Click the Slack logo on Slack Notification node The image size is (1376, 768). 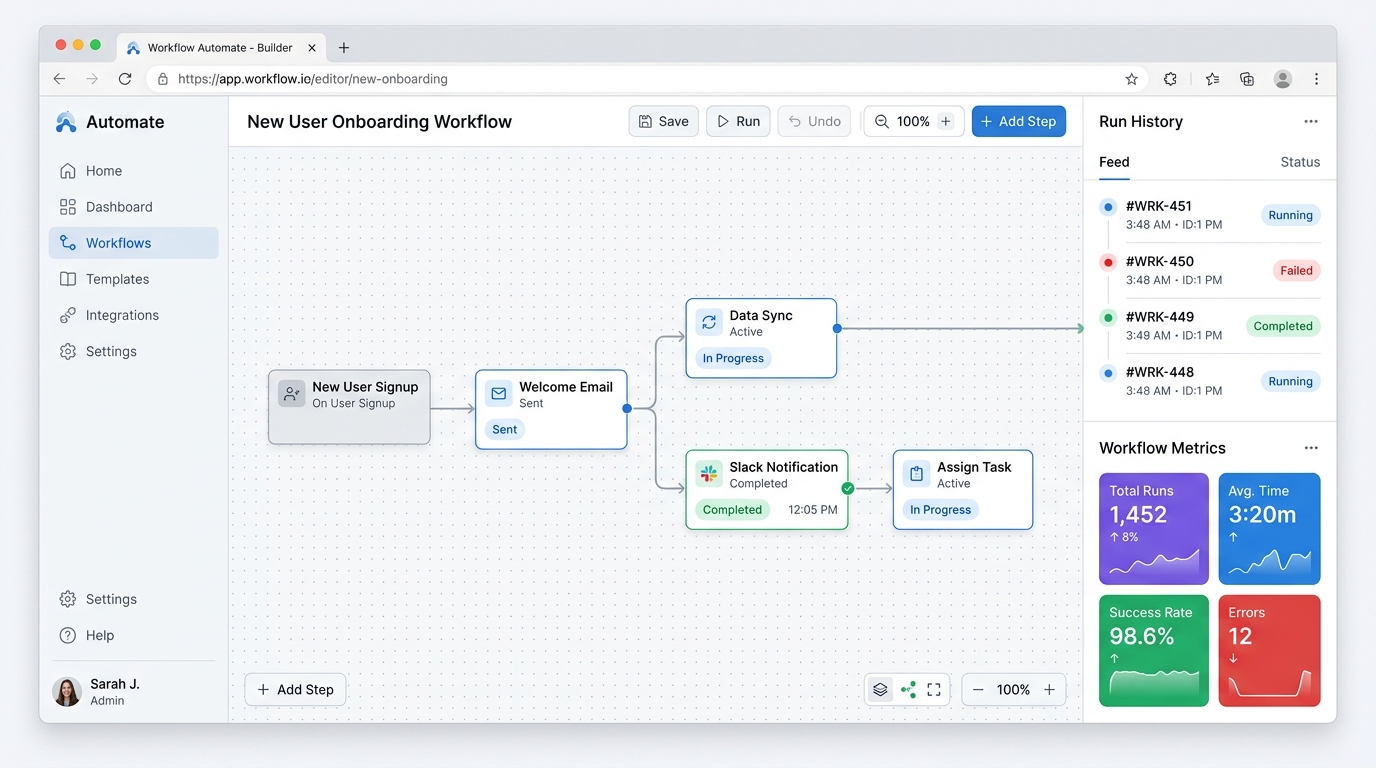click(709, 474)
